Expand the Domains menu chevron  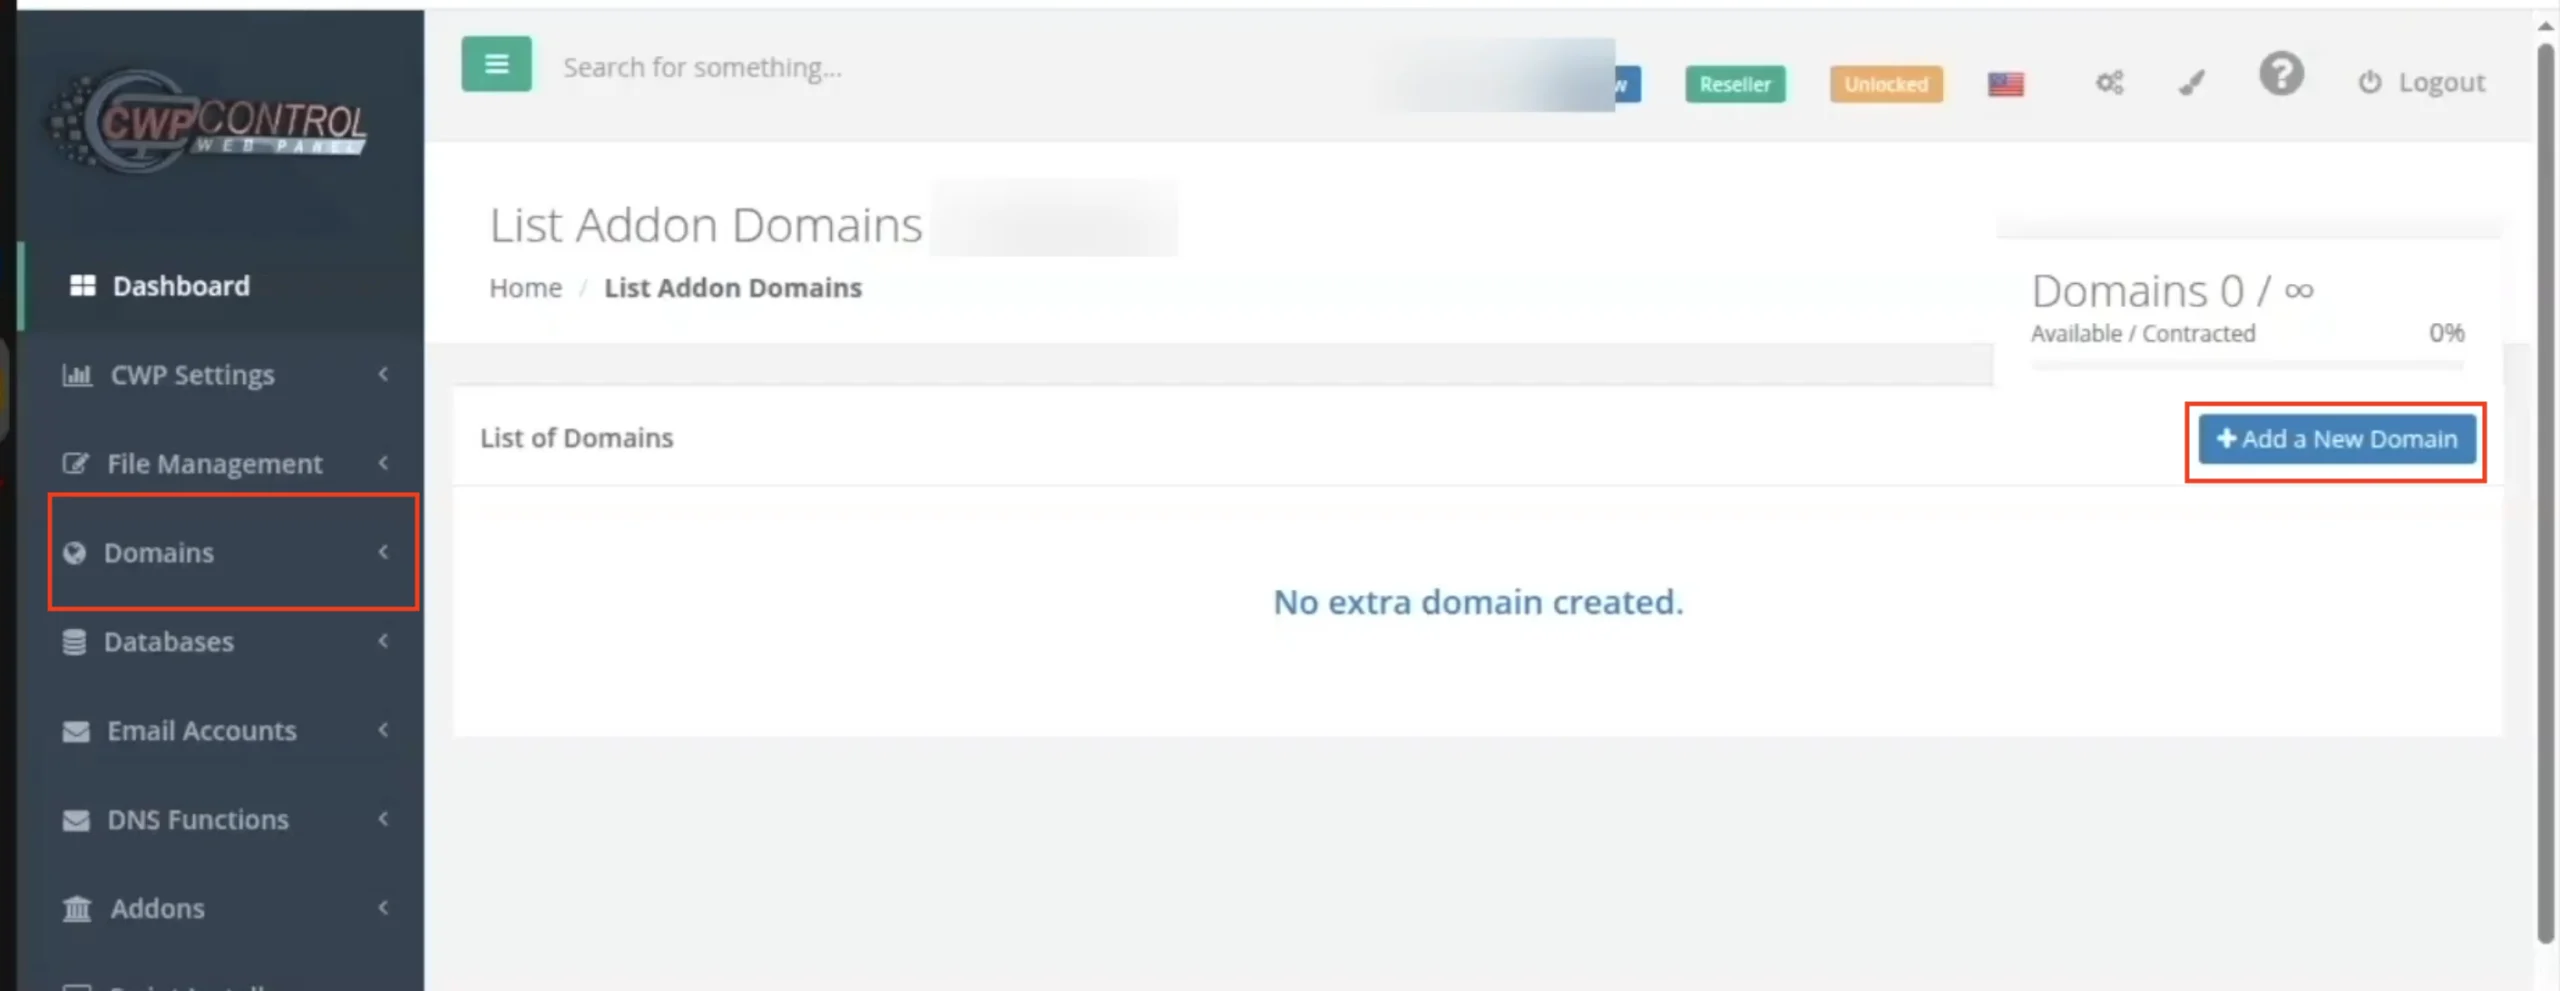click(x=383, y=552)
